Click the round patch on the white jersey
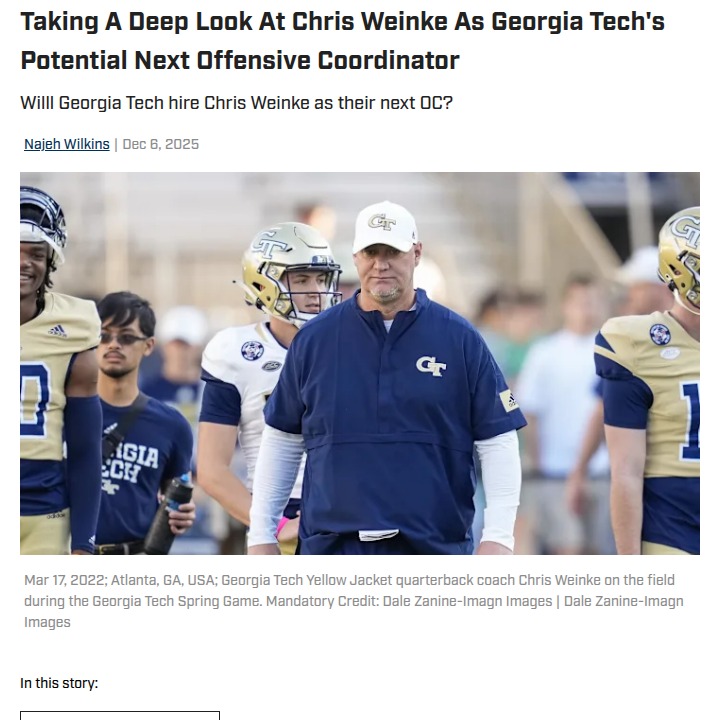Screen dimensions: 720x720 252,350
